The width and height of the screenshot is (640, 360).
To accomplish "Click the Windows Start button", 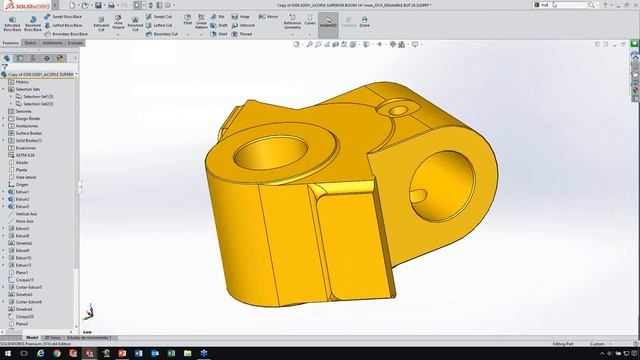I will [x=7, y=353].
